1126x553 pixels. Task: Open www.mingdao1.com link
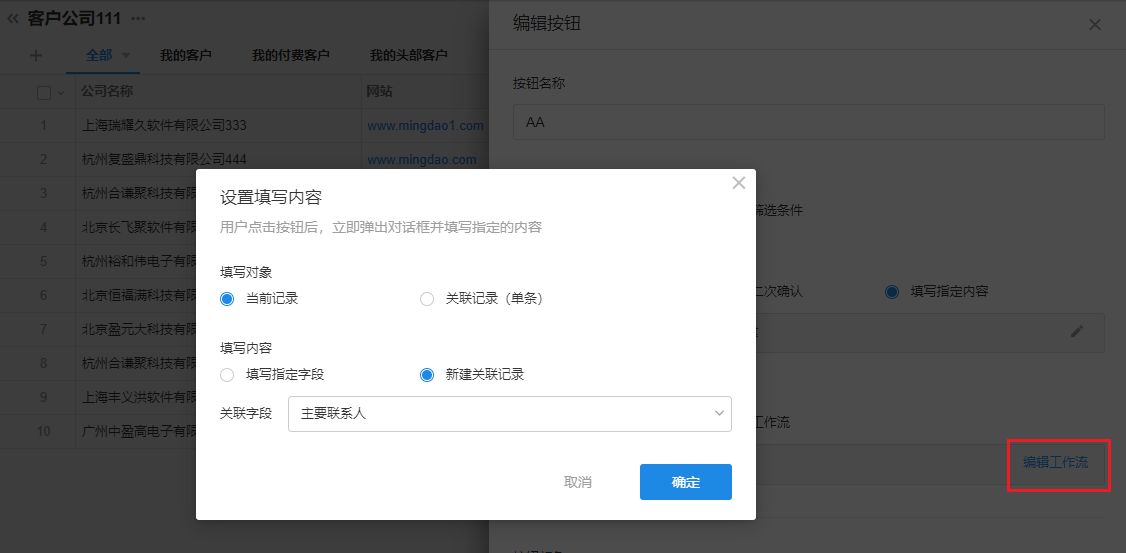(x=425, y=126)
